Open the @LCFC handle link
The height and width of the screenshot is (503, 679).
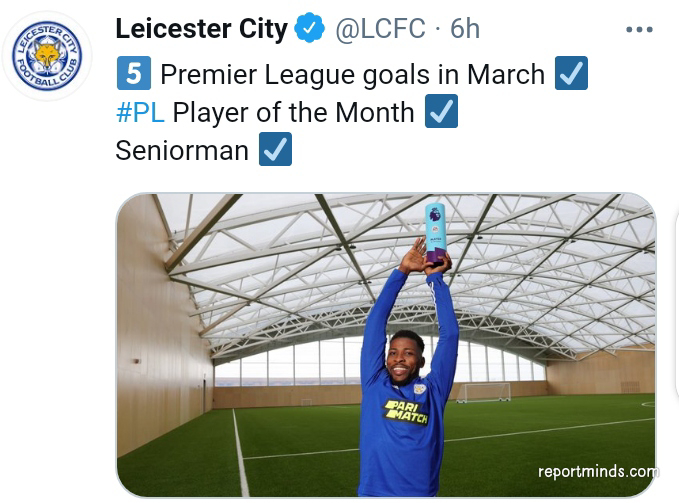click(380, 30)
